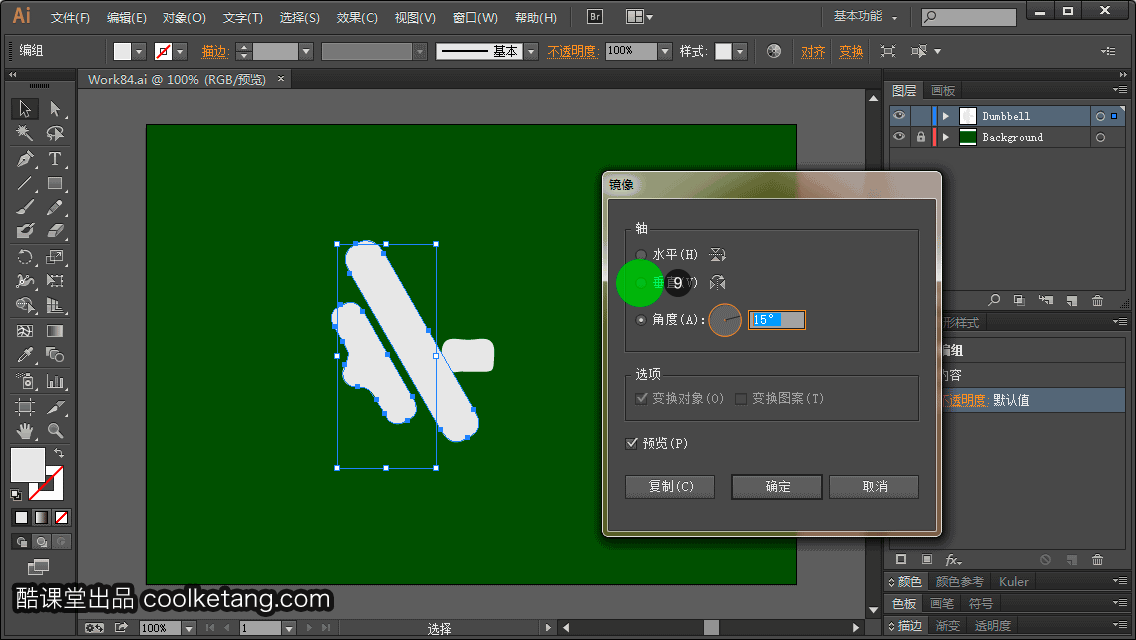
Task: Select the Direct Selection tool
Action: 55,109
